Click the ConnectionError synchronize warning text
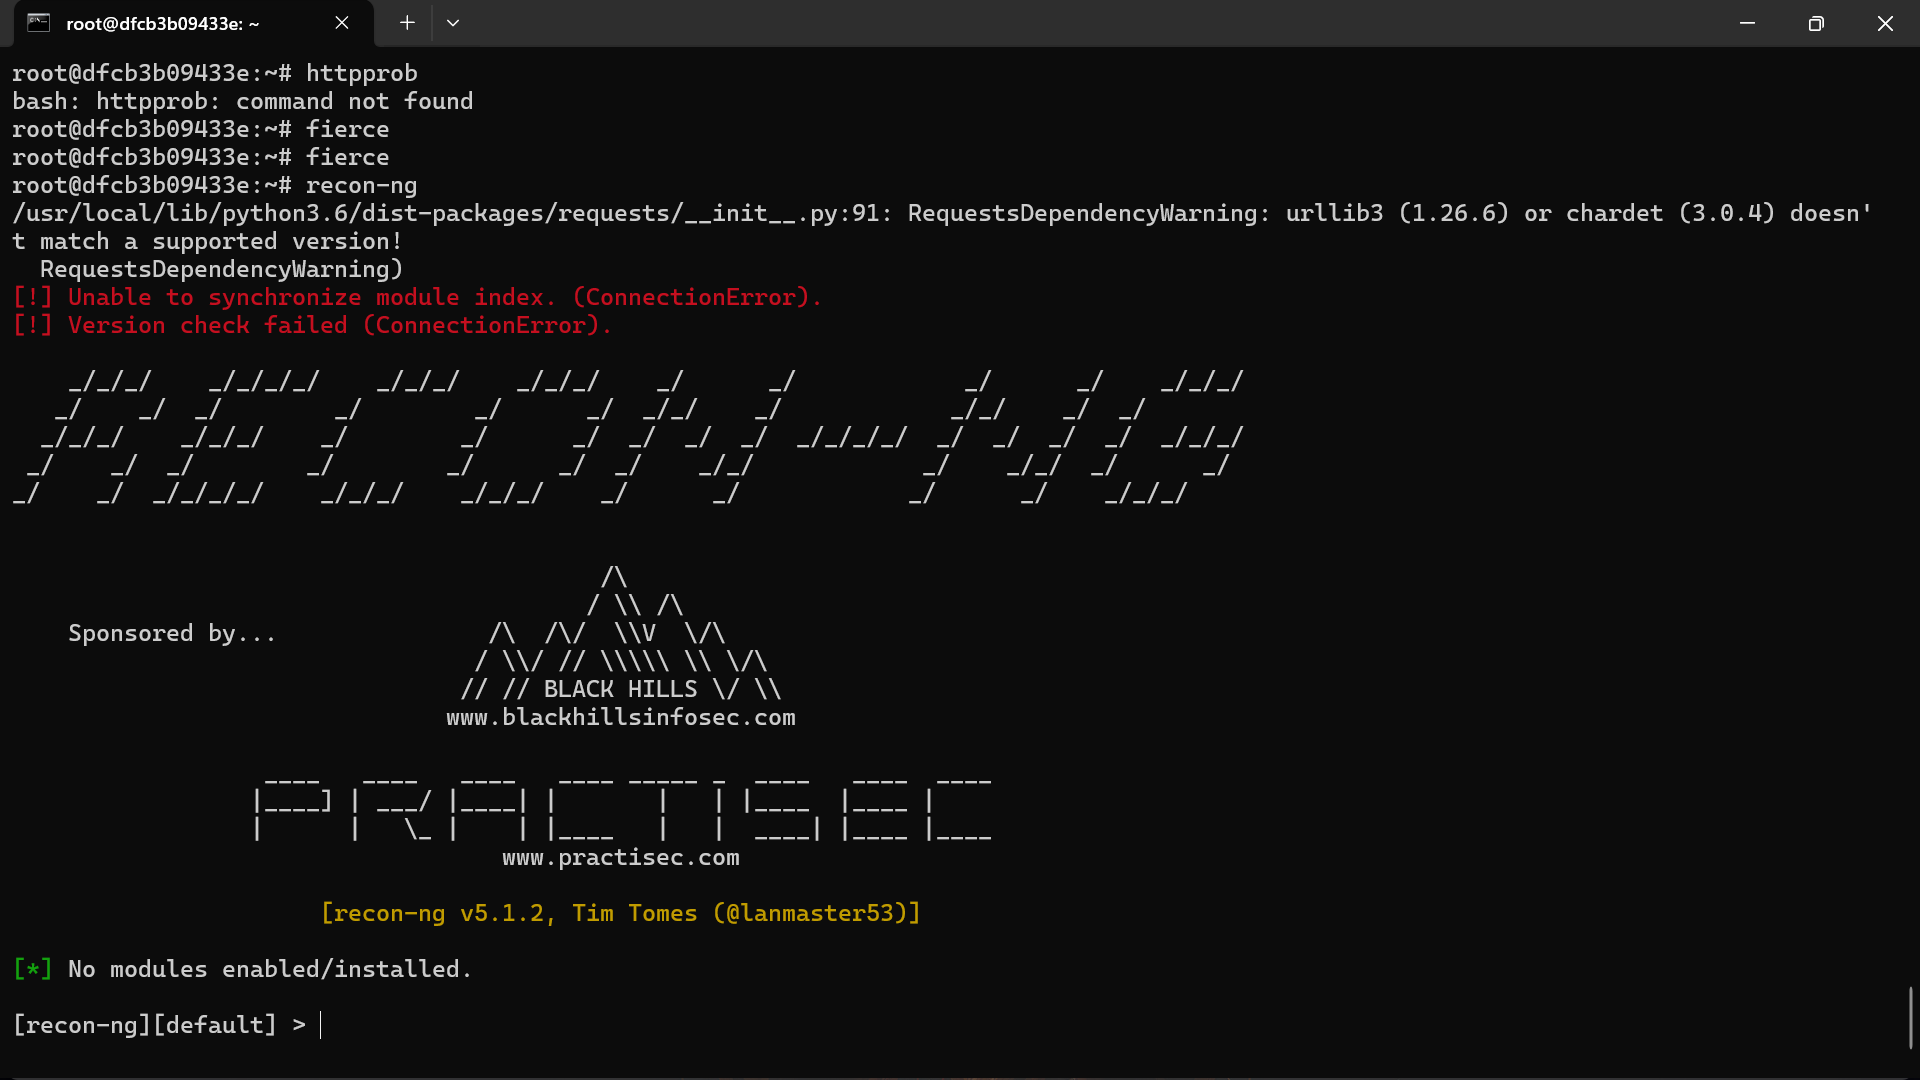1920x1080 pixels. (x=417, y=296)
